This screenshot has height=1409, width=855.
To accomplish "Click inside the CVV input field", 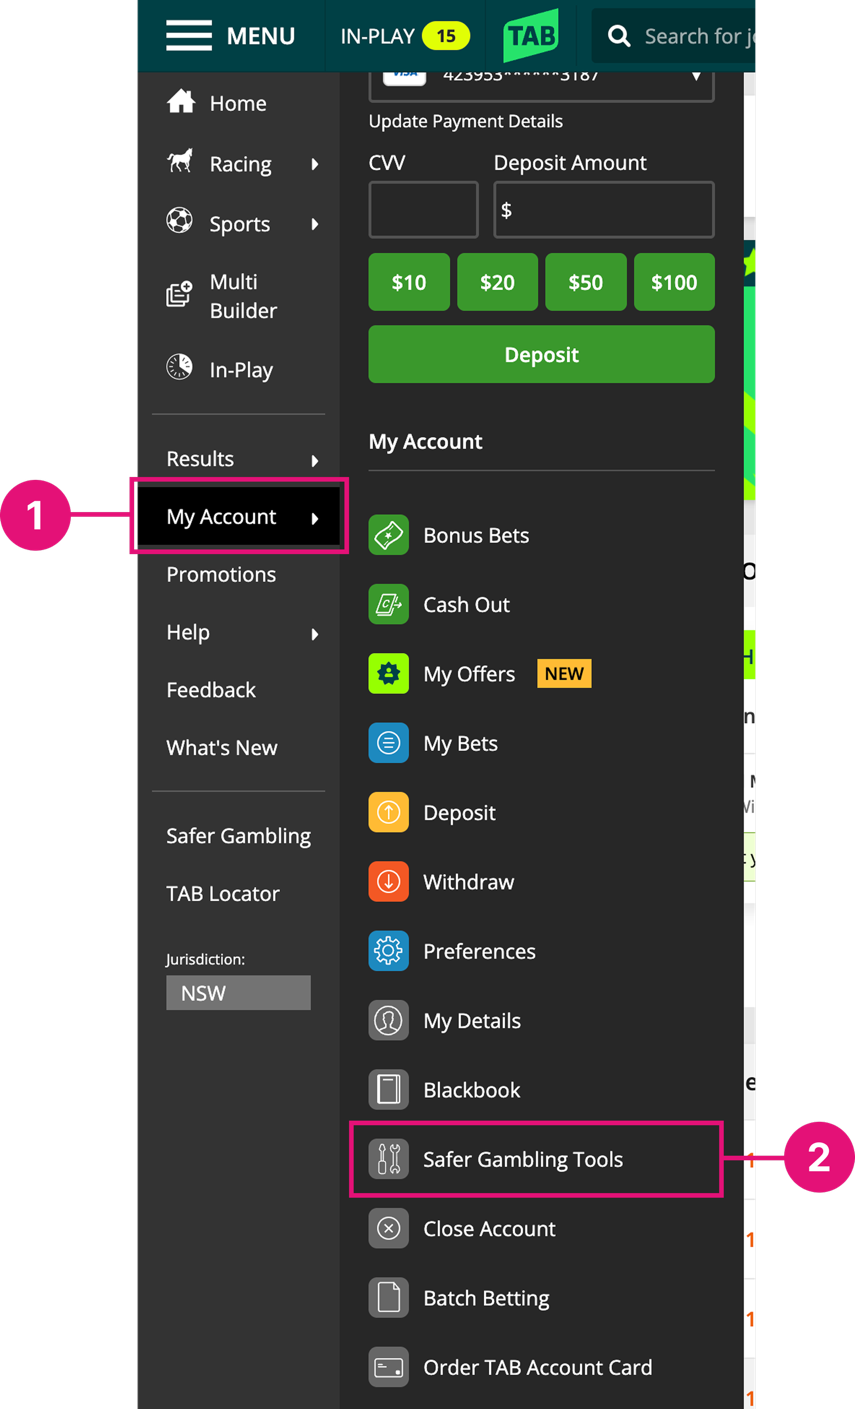I will 422,209.
